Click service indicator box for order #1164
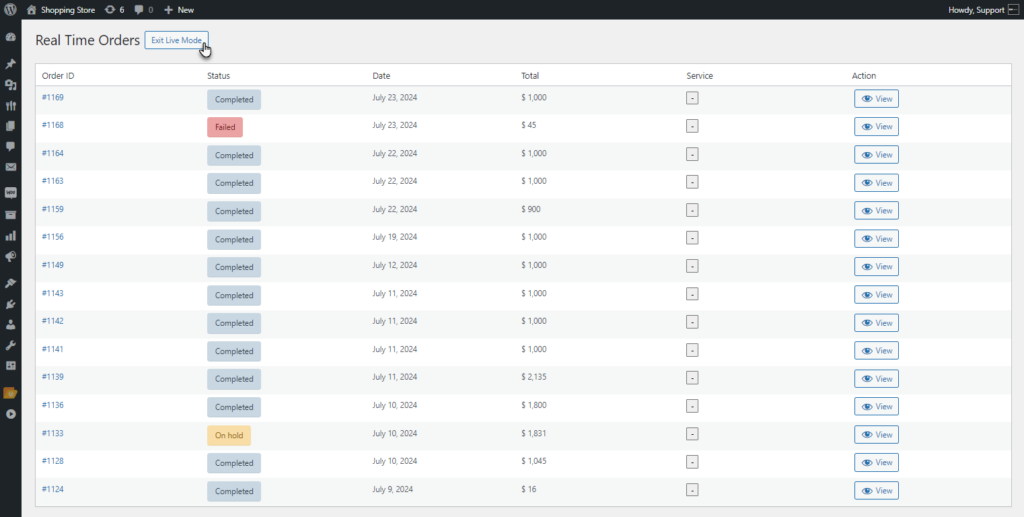 692,155
